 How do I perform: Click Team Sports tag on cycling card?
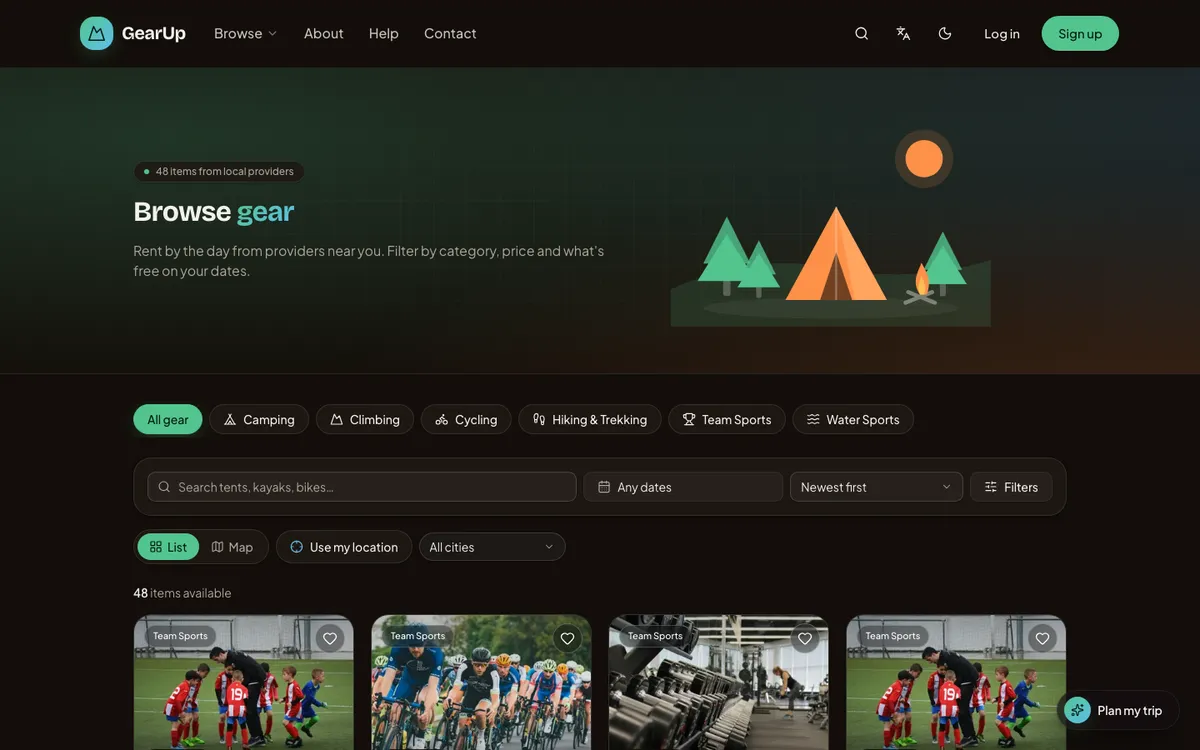coord(418,636)
